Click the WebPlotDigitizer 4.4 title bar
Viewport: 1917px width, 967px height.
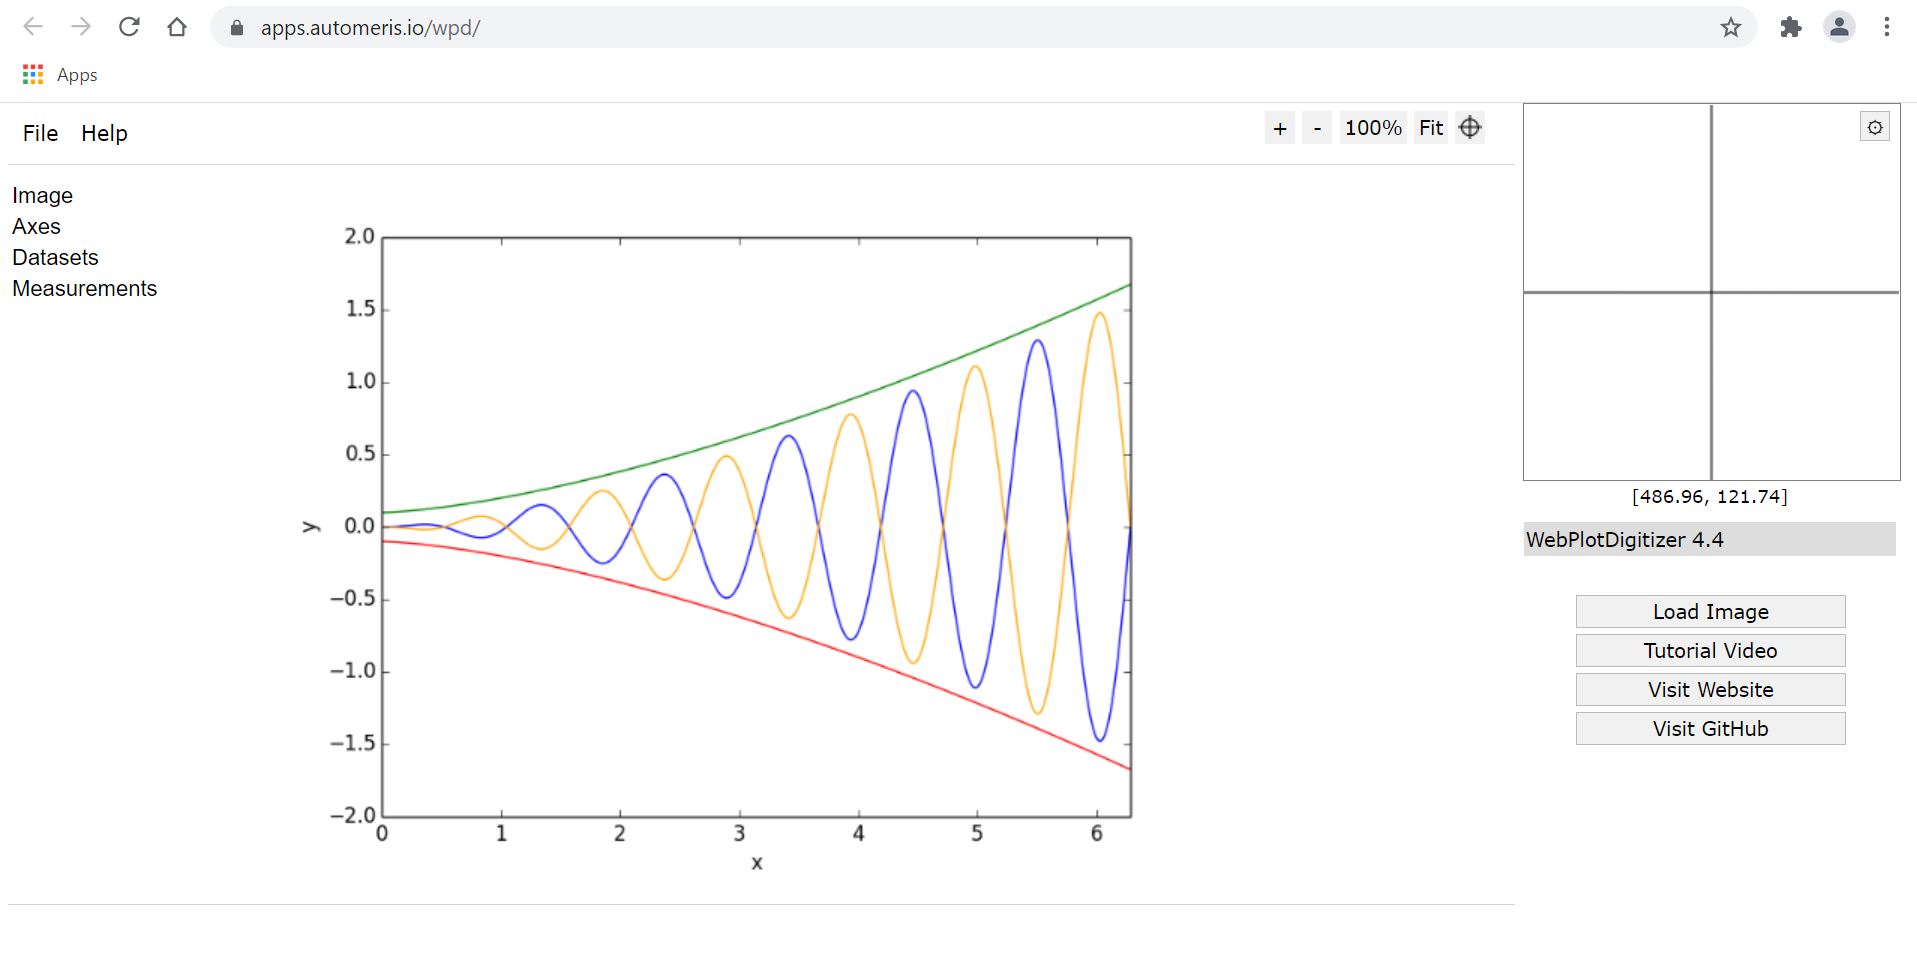click(x=1709, y=539)
